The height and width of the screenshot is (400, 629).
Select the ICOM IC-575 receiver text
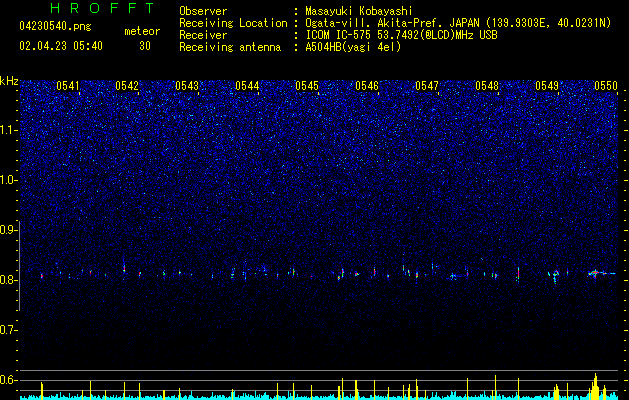point(401,35)
